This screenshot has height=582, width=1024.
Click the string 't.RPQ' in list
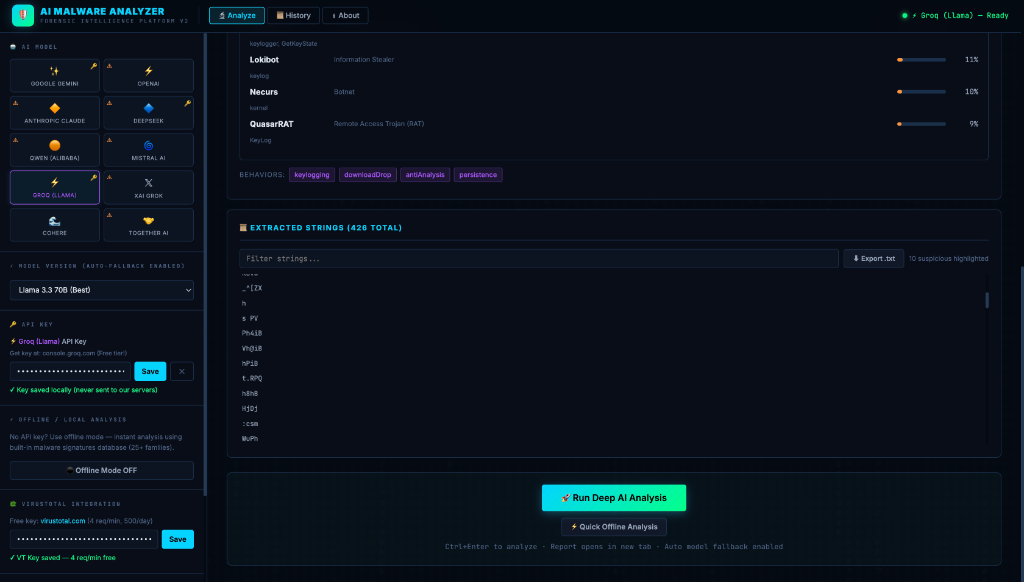click(x=252, y=378)
